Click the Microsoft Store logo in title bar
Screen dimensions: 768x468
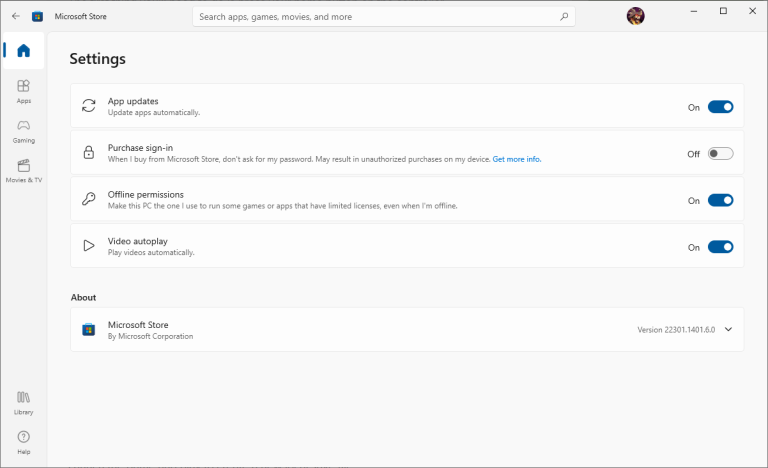[37, 16]
